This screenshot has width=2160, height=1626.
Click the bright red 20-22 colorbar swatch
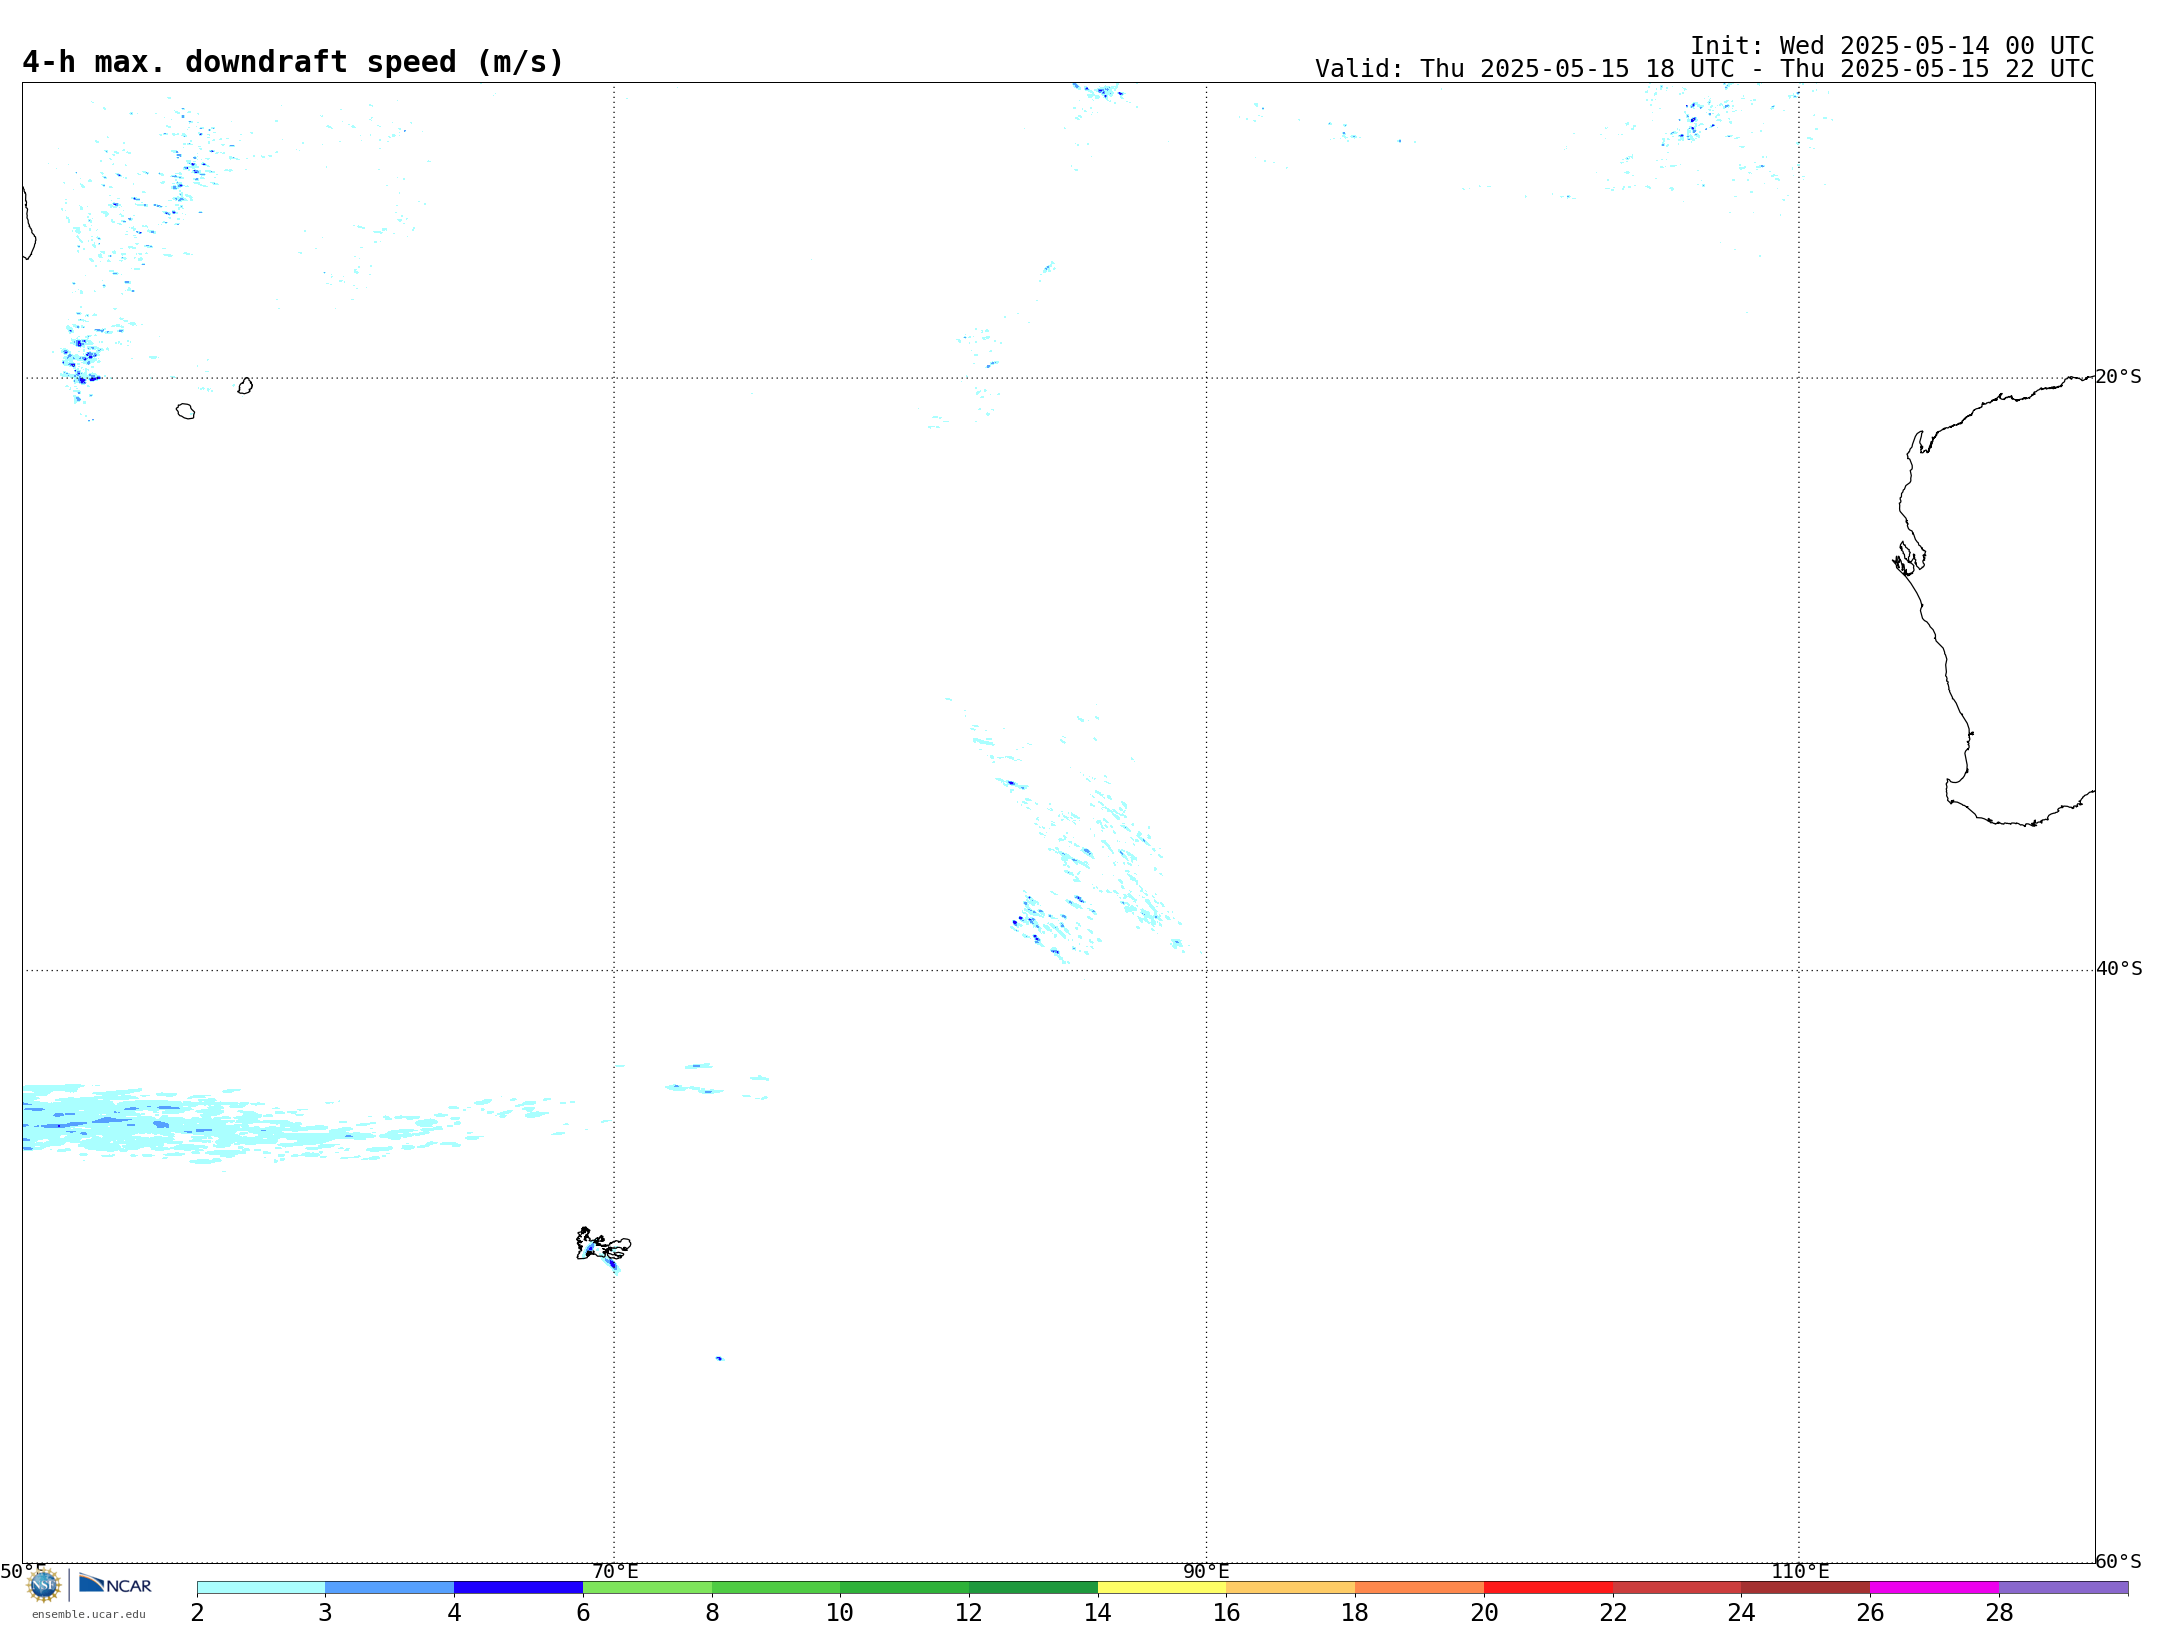pos(1548,1588)
